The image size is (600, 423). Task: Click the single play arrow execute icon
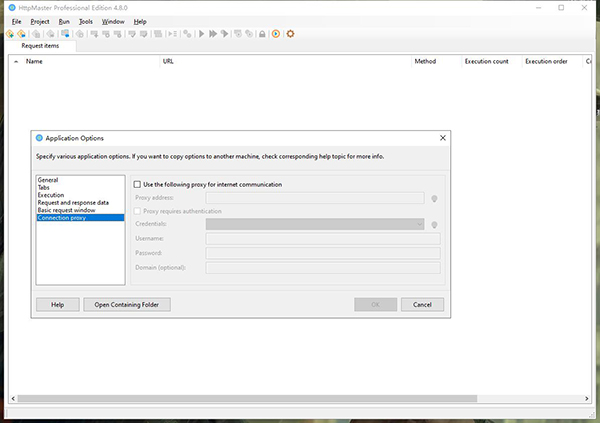click(201, 34)
